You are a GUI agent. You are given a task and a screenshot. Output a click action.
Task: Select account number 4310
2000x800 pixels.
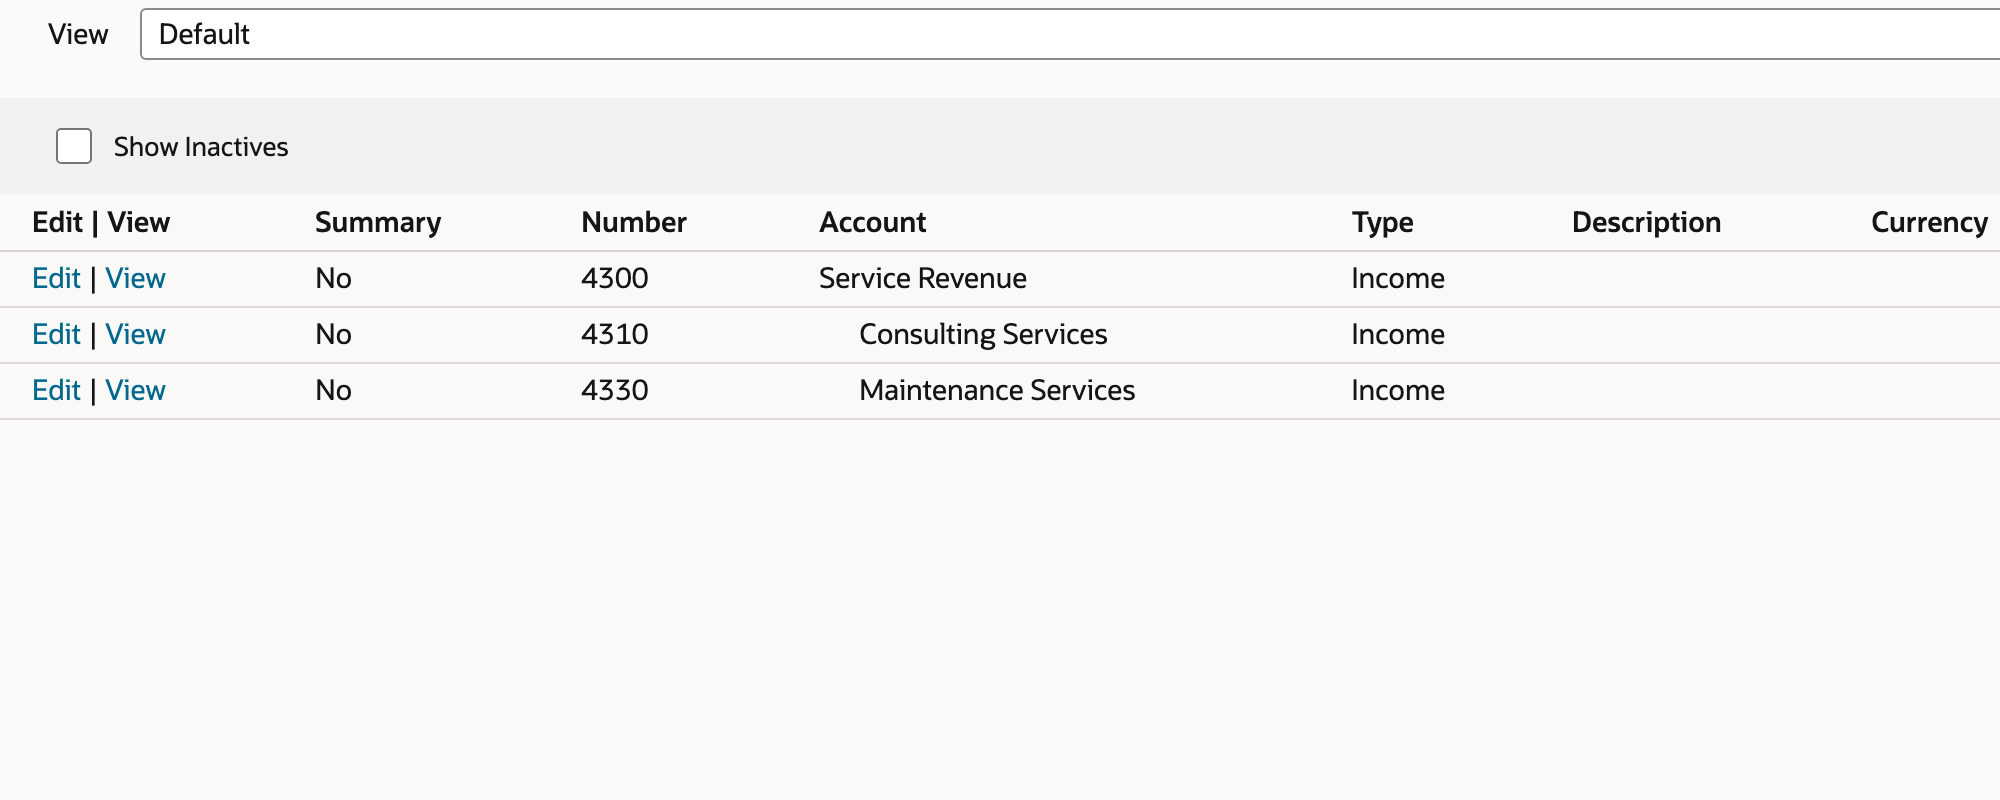pos(615,334)
